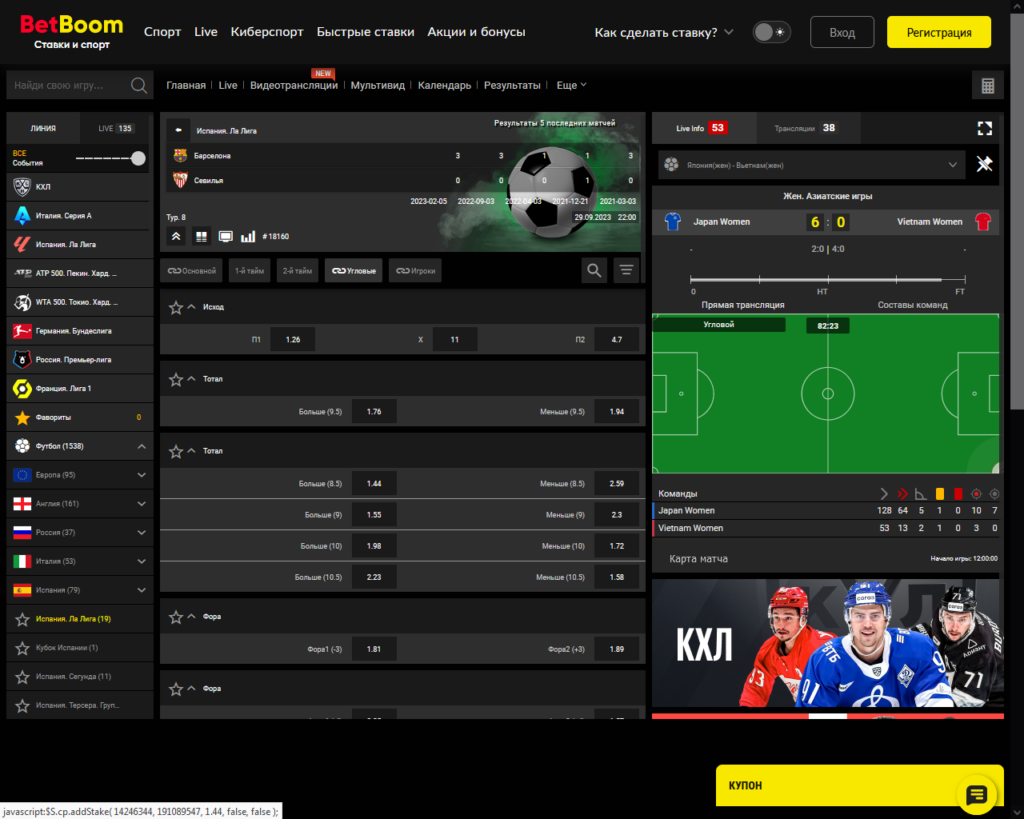Click the Регистрация button
The height and width of the screenshot is (819, 1024).
coord(938,32)
